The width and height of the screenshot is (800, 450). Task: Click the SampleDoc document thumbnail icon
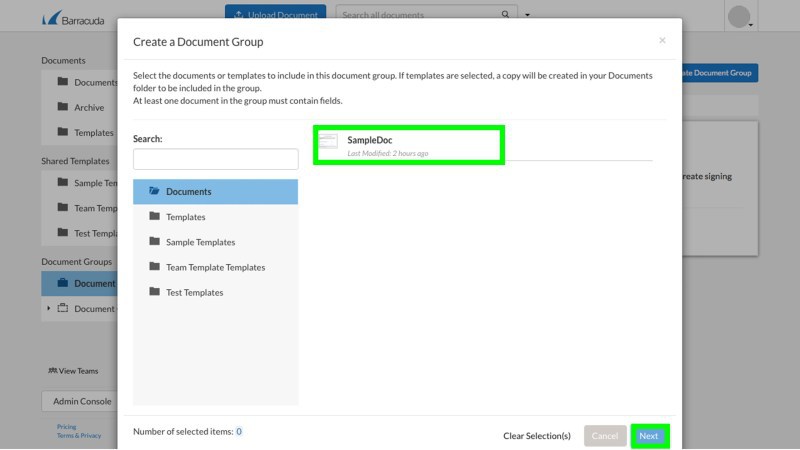click(328, 144)
